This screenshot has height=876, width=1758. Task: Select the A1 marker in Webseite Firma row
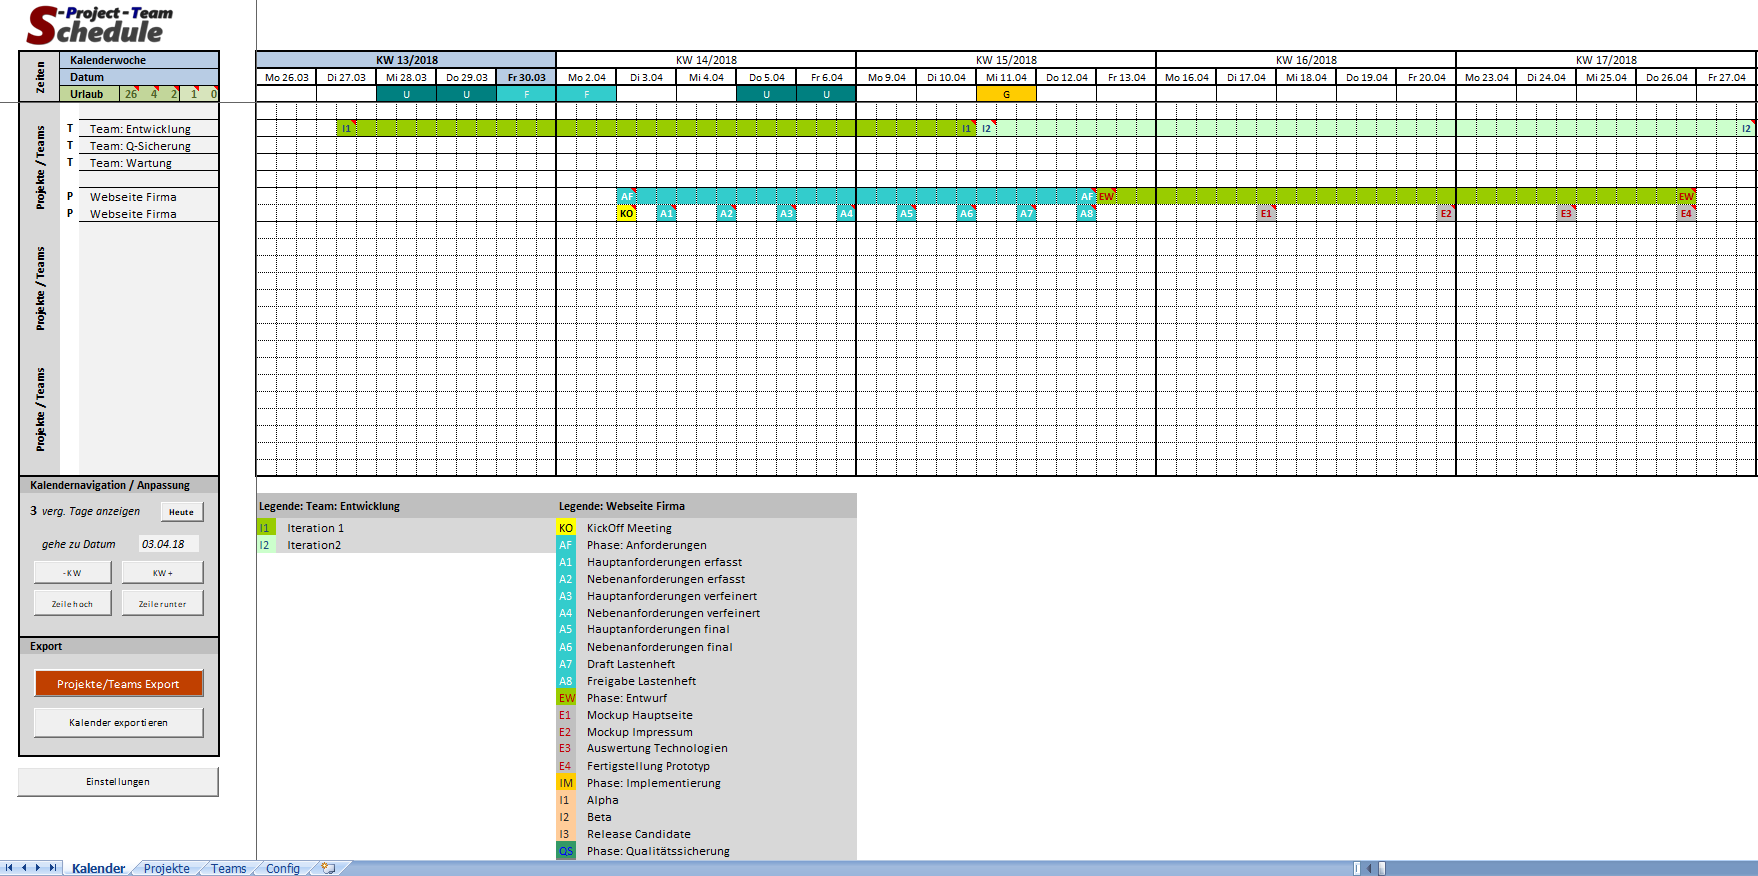coord(666,213)
